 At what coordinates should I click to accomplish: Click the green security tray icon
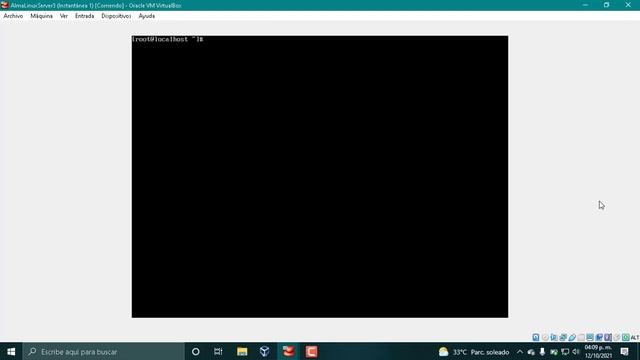(553, 352)
